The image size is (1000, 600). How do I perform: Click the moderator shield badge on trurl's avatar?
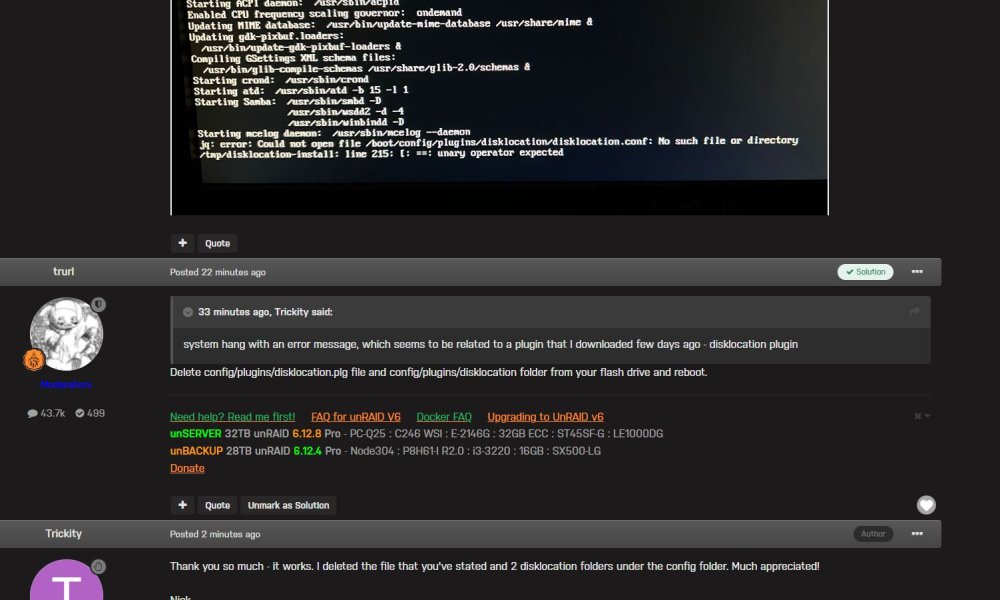[x=98, y=305]
